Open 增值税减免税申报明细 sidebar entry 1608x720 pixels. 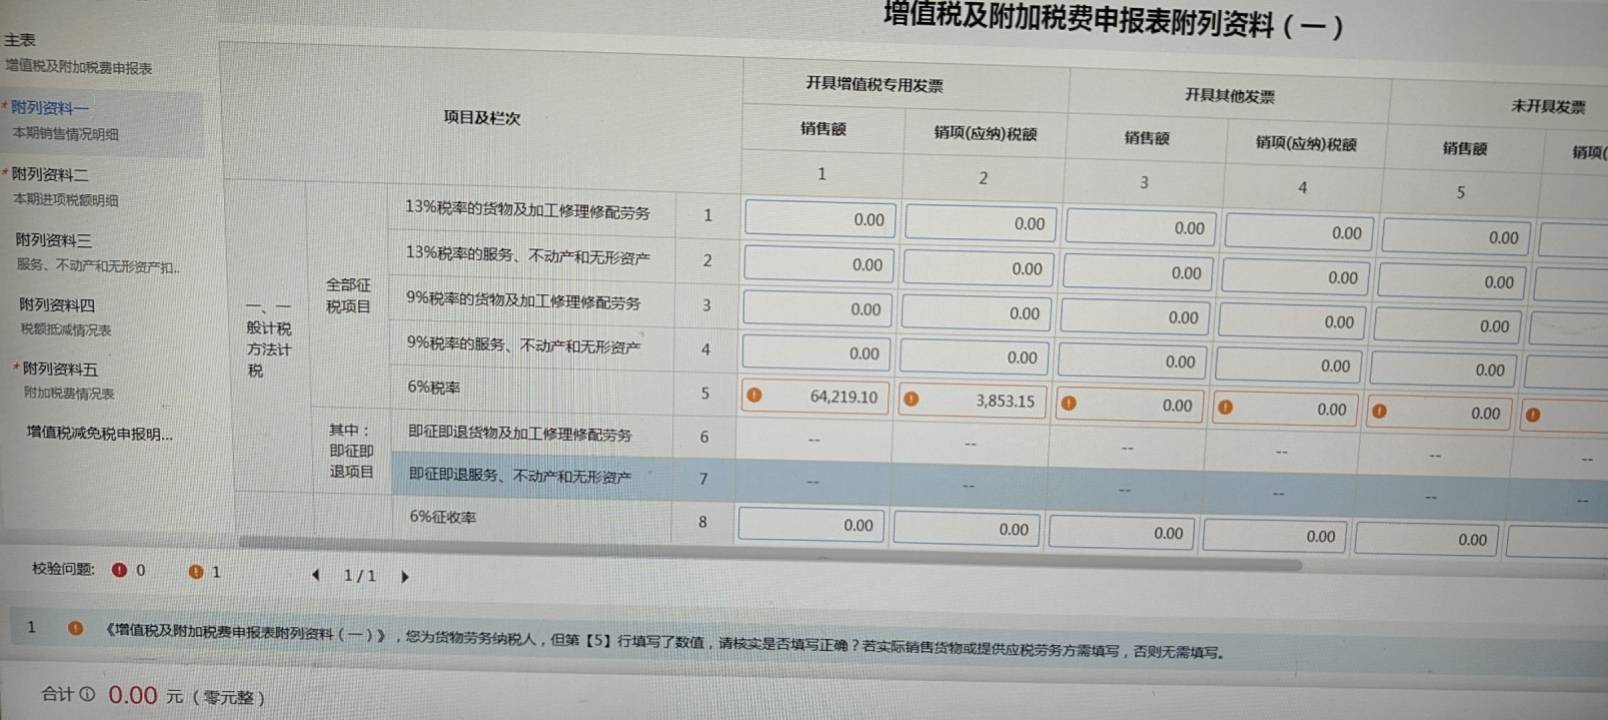(x=99, y=433)
